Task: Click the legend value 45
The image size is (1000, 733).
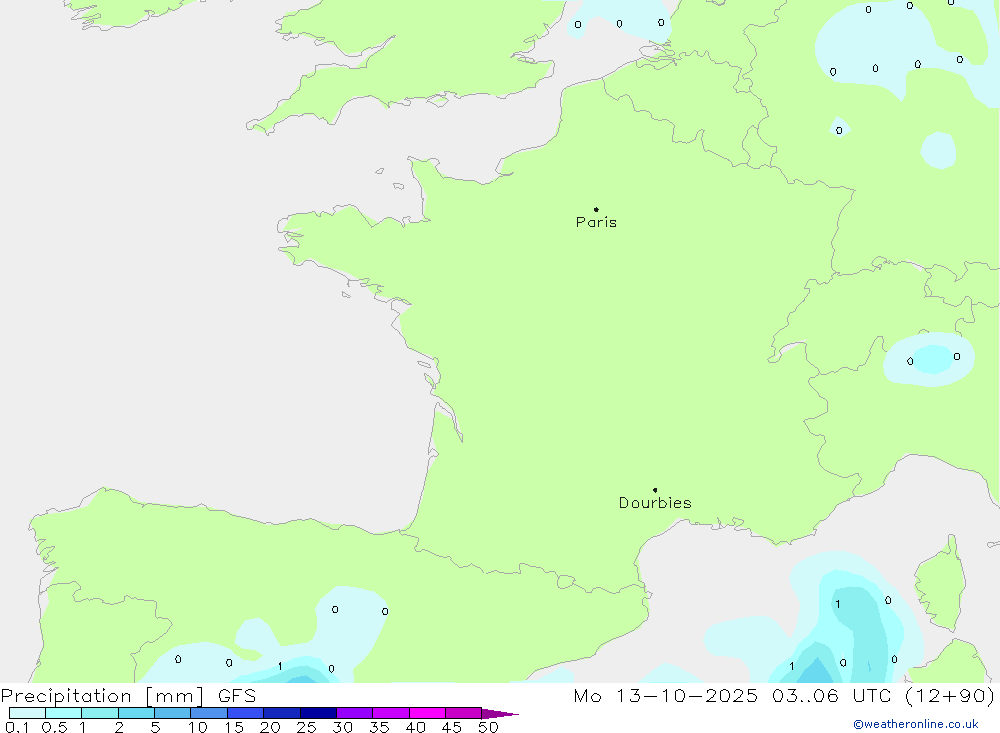Action: click(x=452, y=727)
